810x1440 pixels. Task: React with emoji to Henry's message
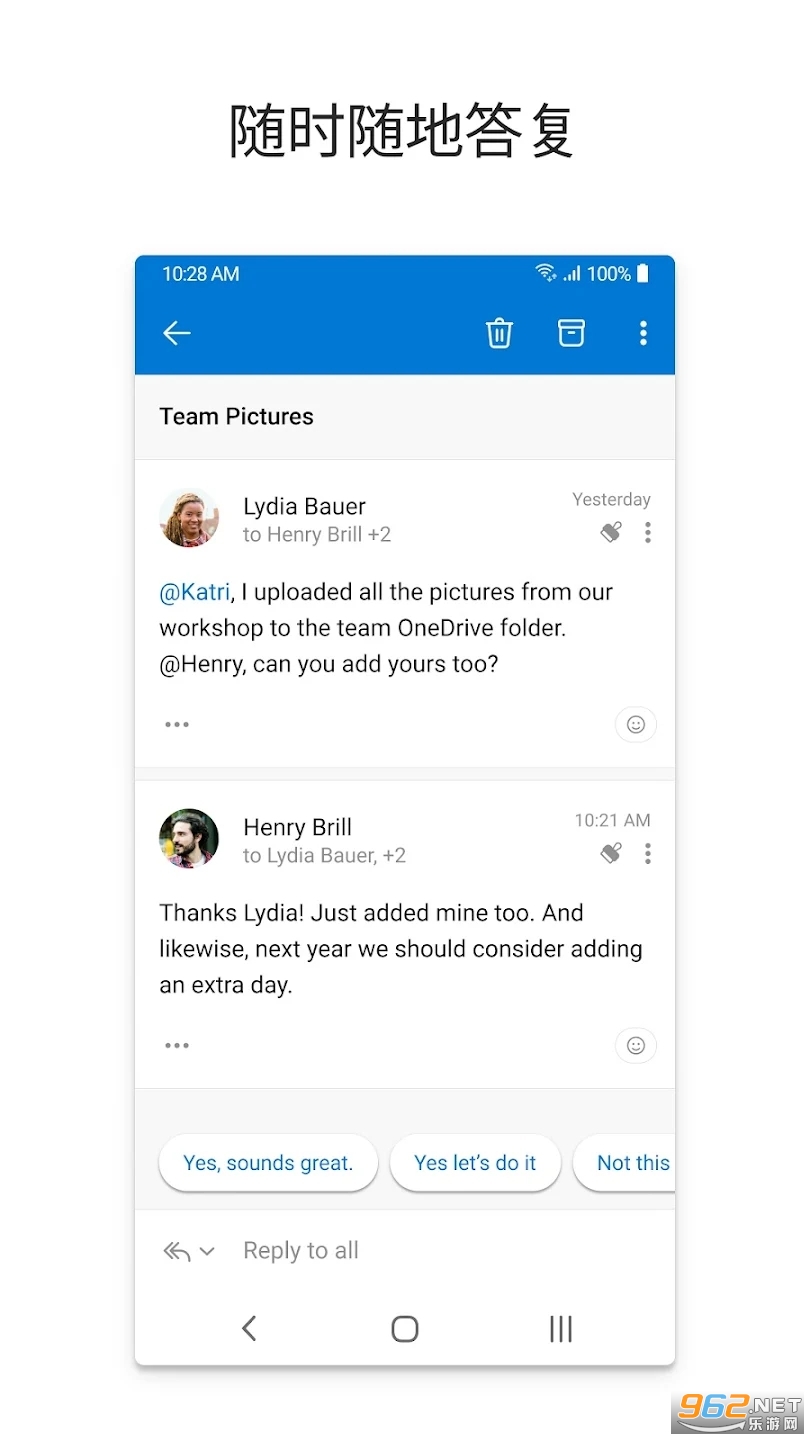(635, 1046)
